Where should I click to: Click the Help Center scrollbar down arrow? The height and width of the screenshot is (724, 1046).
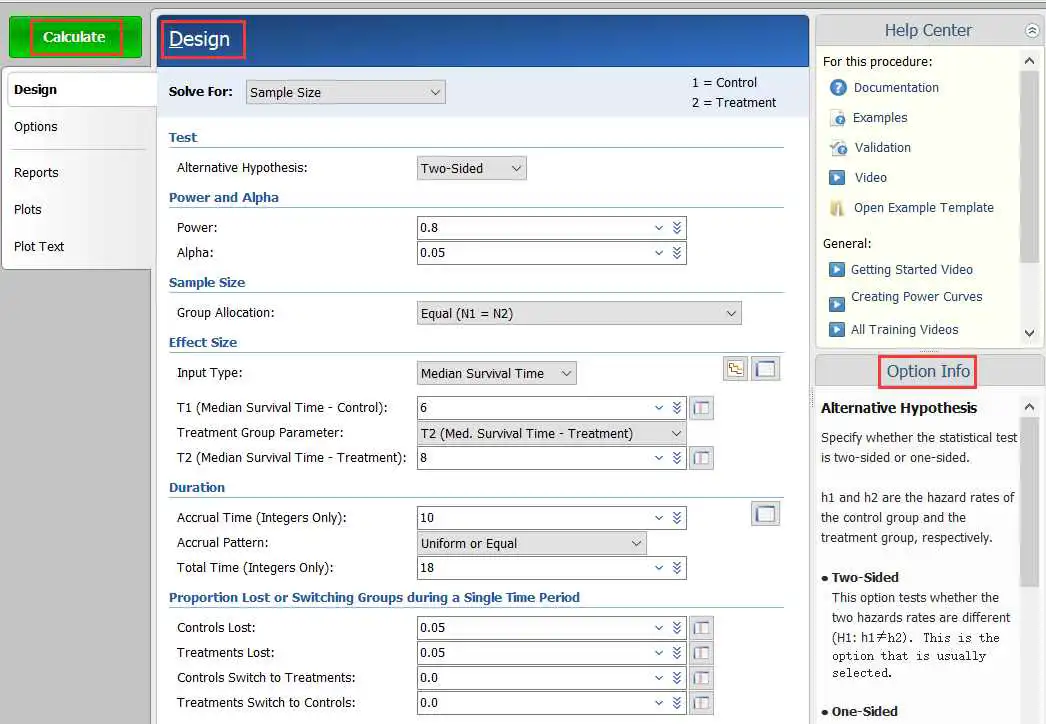point(1029,333)
